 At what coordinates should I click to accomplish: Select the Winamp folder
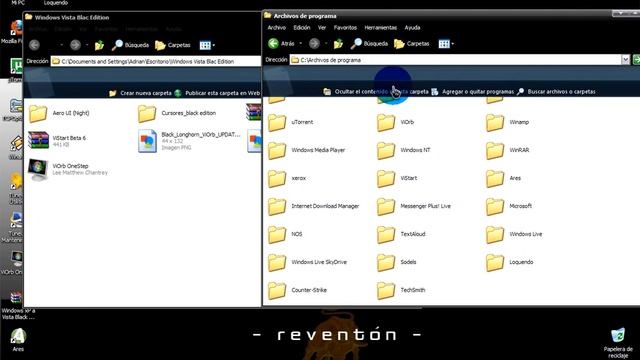click(507, 122)
